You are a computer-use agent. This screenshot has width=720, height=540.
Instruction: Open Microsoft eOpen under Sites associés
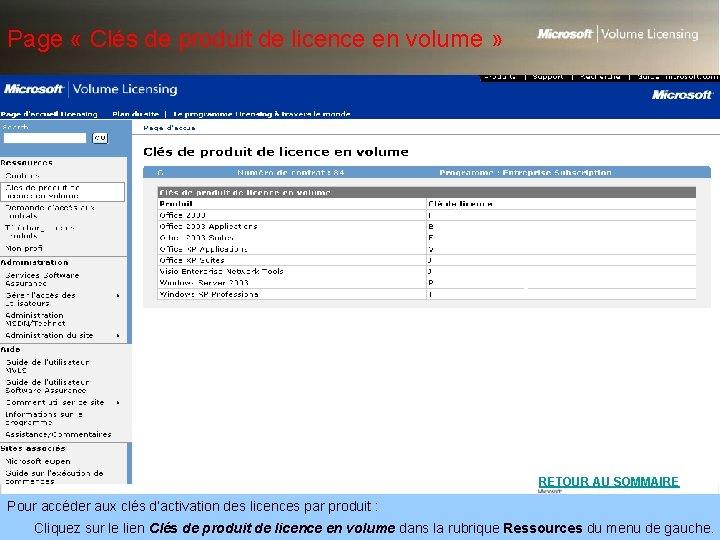pos(38,461)
